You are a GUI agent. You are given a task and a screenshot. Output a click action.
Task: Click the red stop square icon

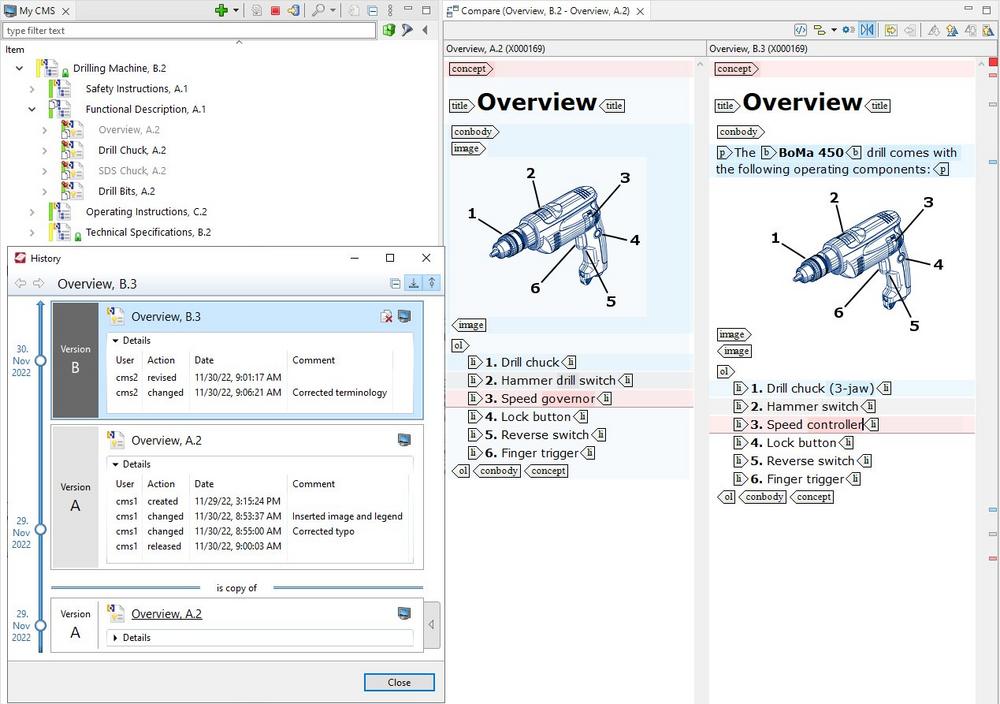pyautogui.click(x=275, y=10)
